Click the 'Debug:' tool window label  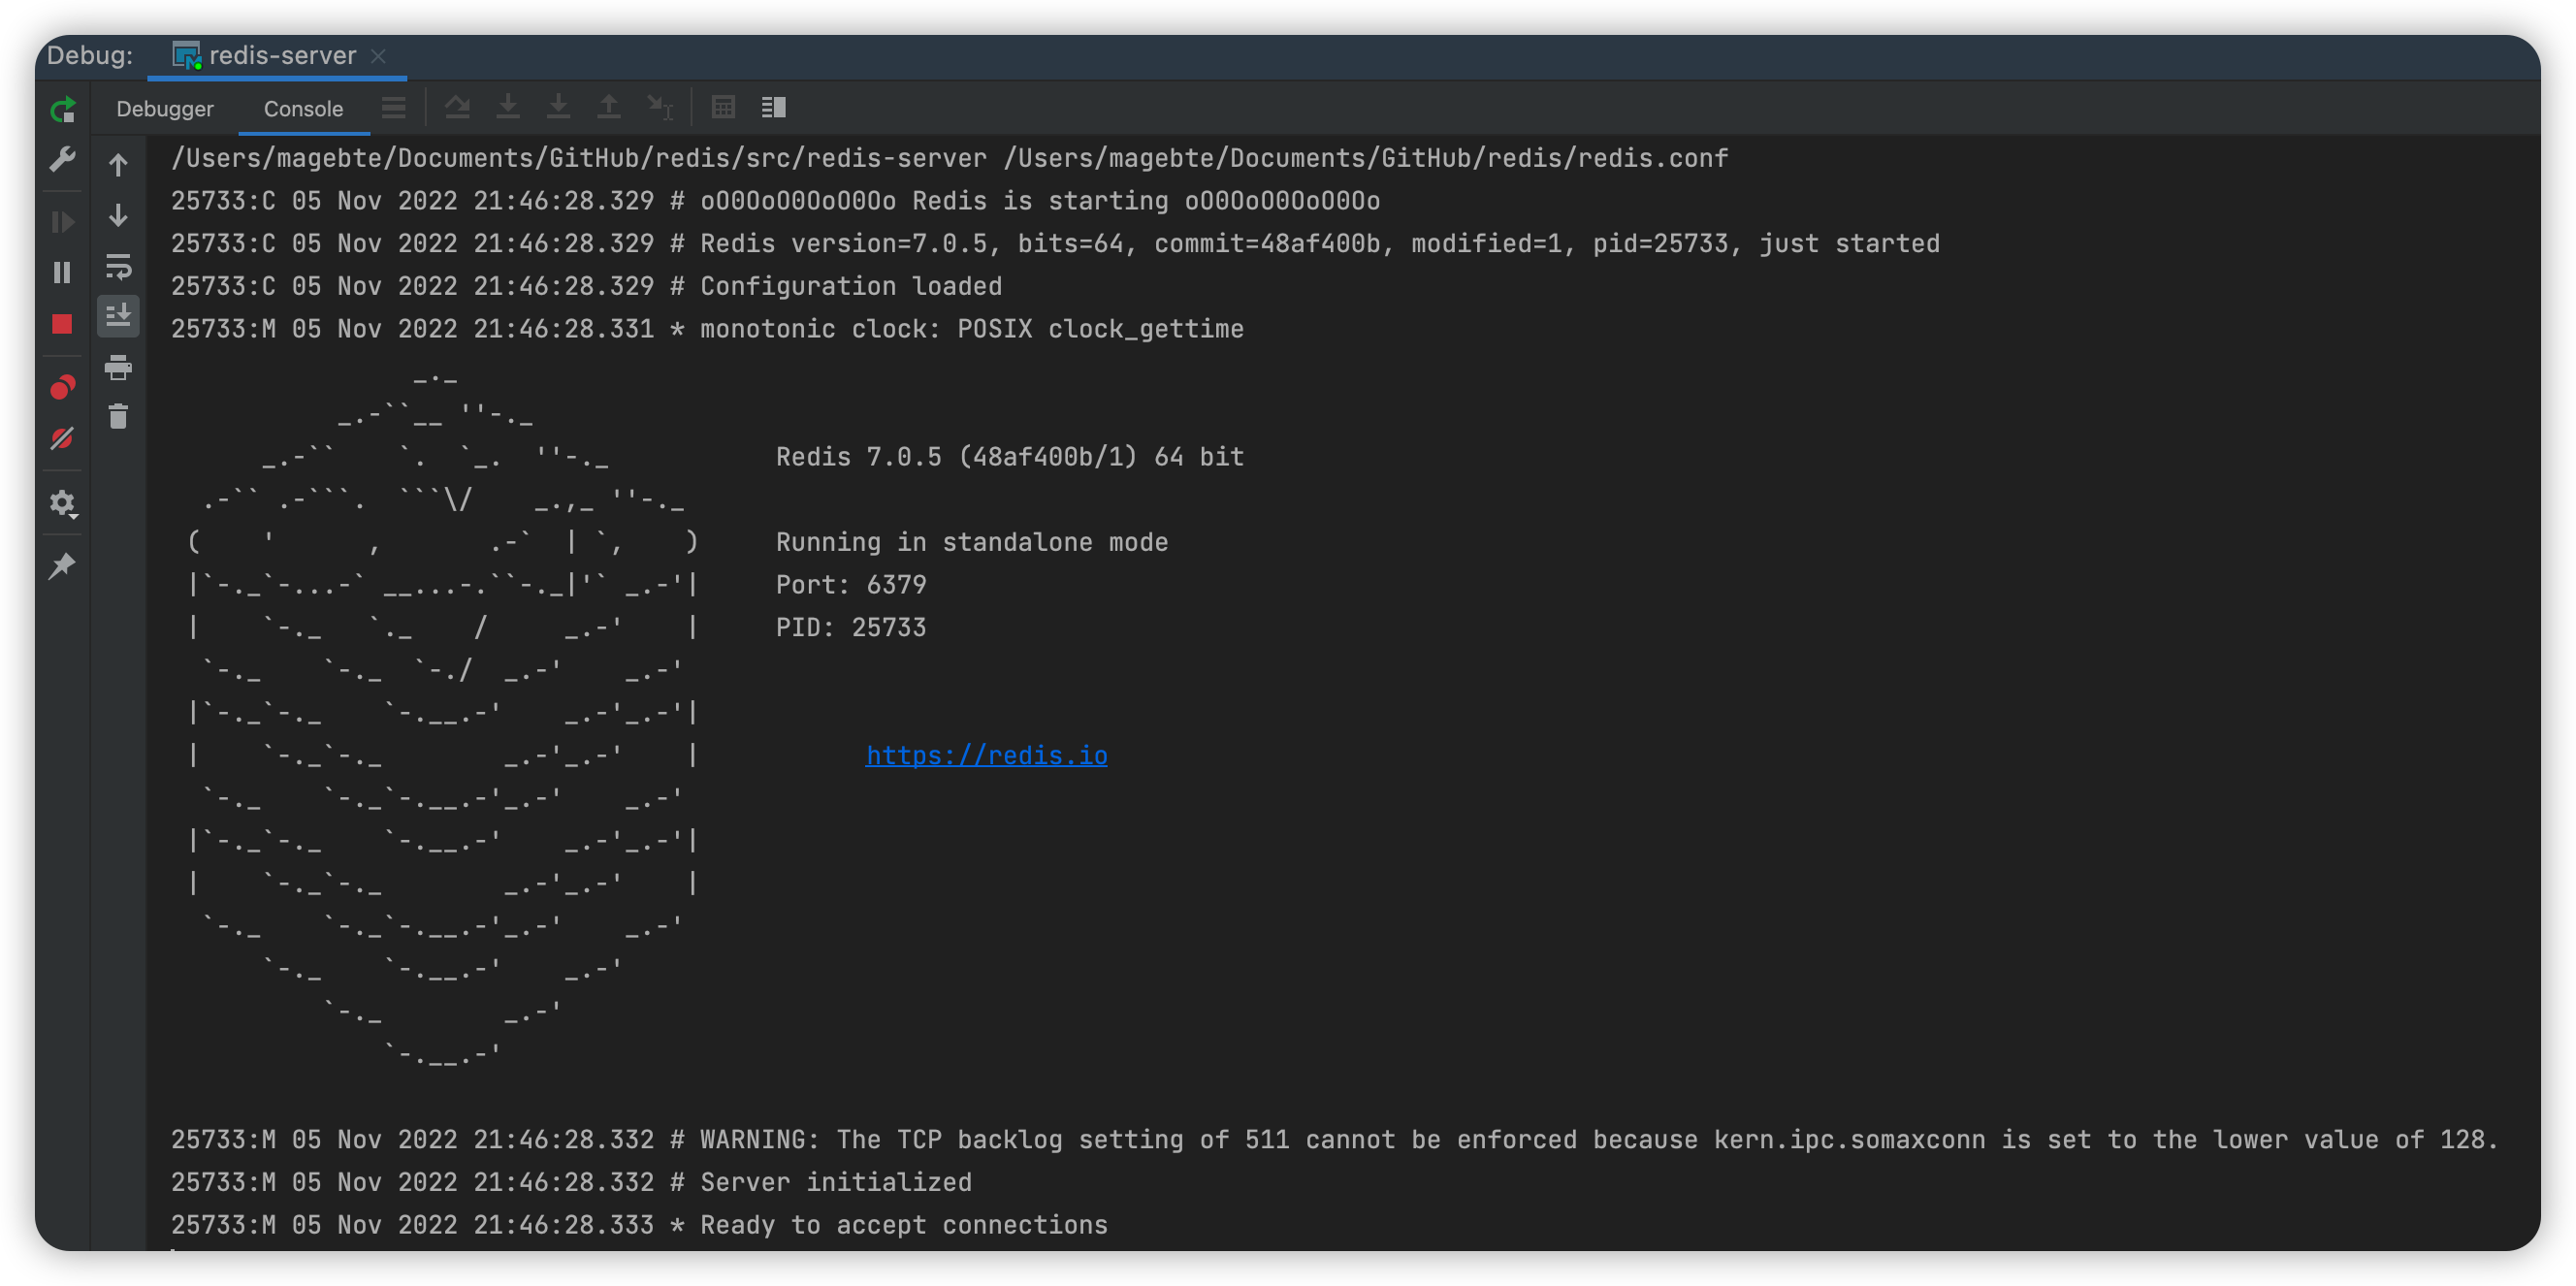pyautogui.click(x=90, y=55)
